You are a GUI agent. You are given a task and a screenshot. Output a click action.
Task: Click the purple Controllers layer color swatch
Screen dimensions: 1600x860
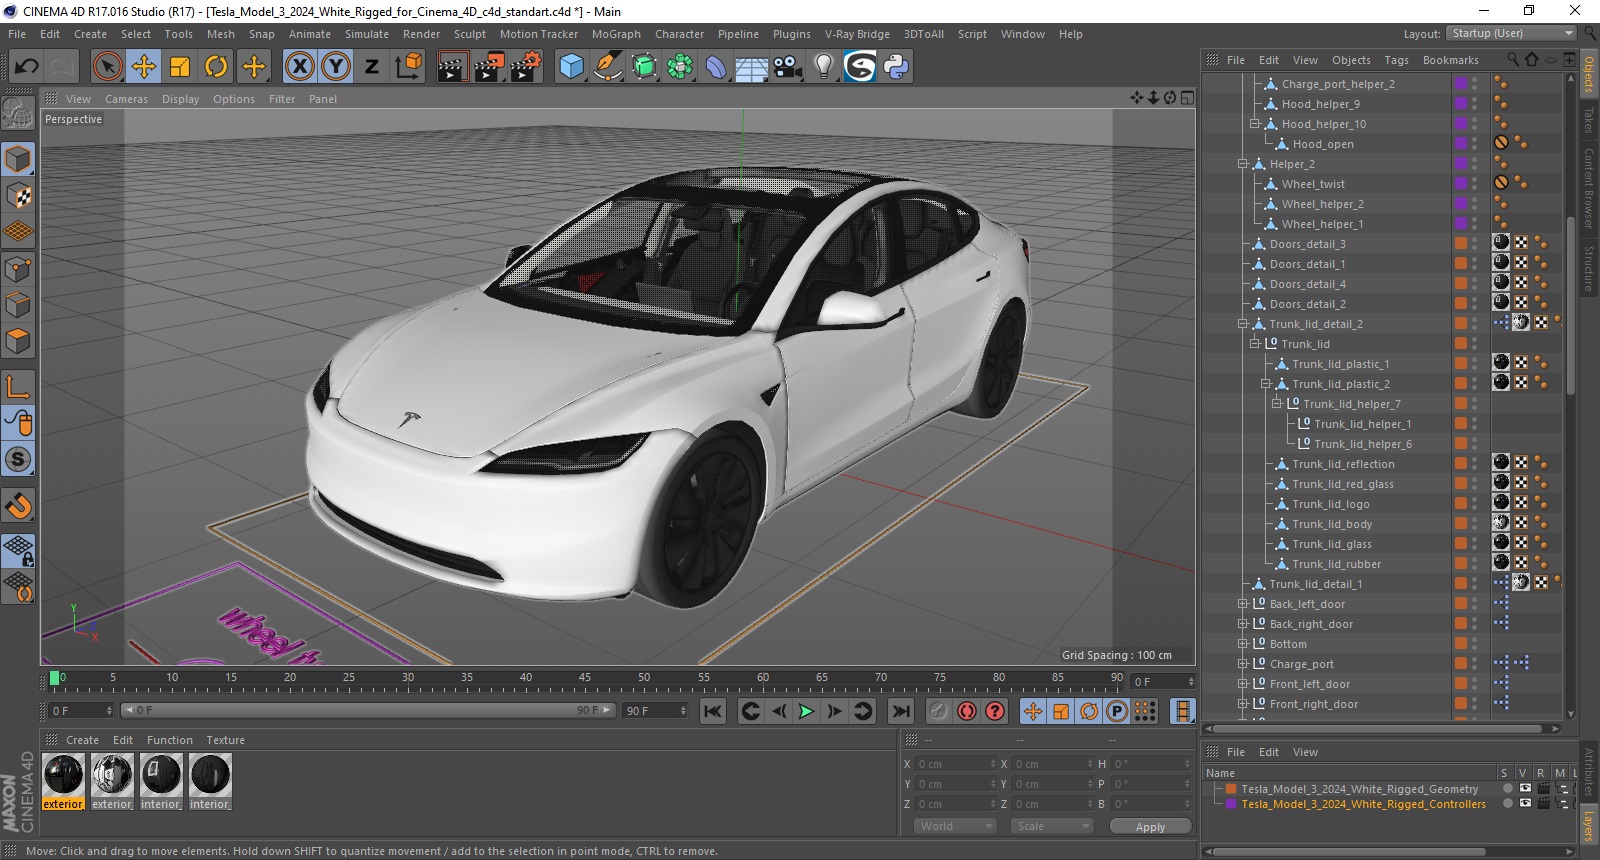tap(1231, 804)
